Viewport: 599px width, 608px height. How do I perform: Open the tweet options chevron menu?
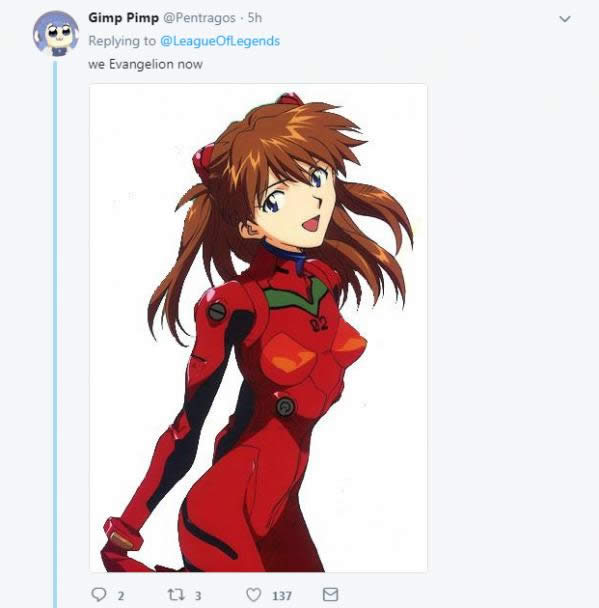[x=565, y=19]
